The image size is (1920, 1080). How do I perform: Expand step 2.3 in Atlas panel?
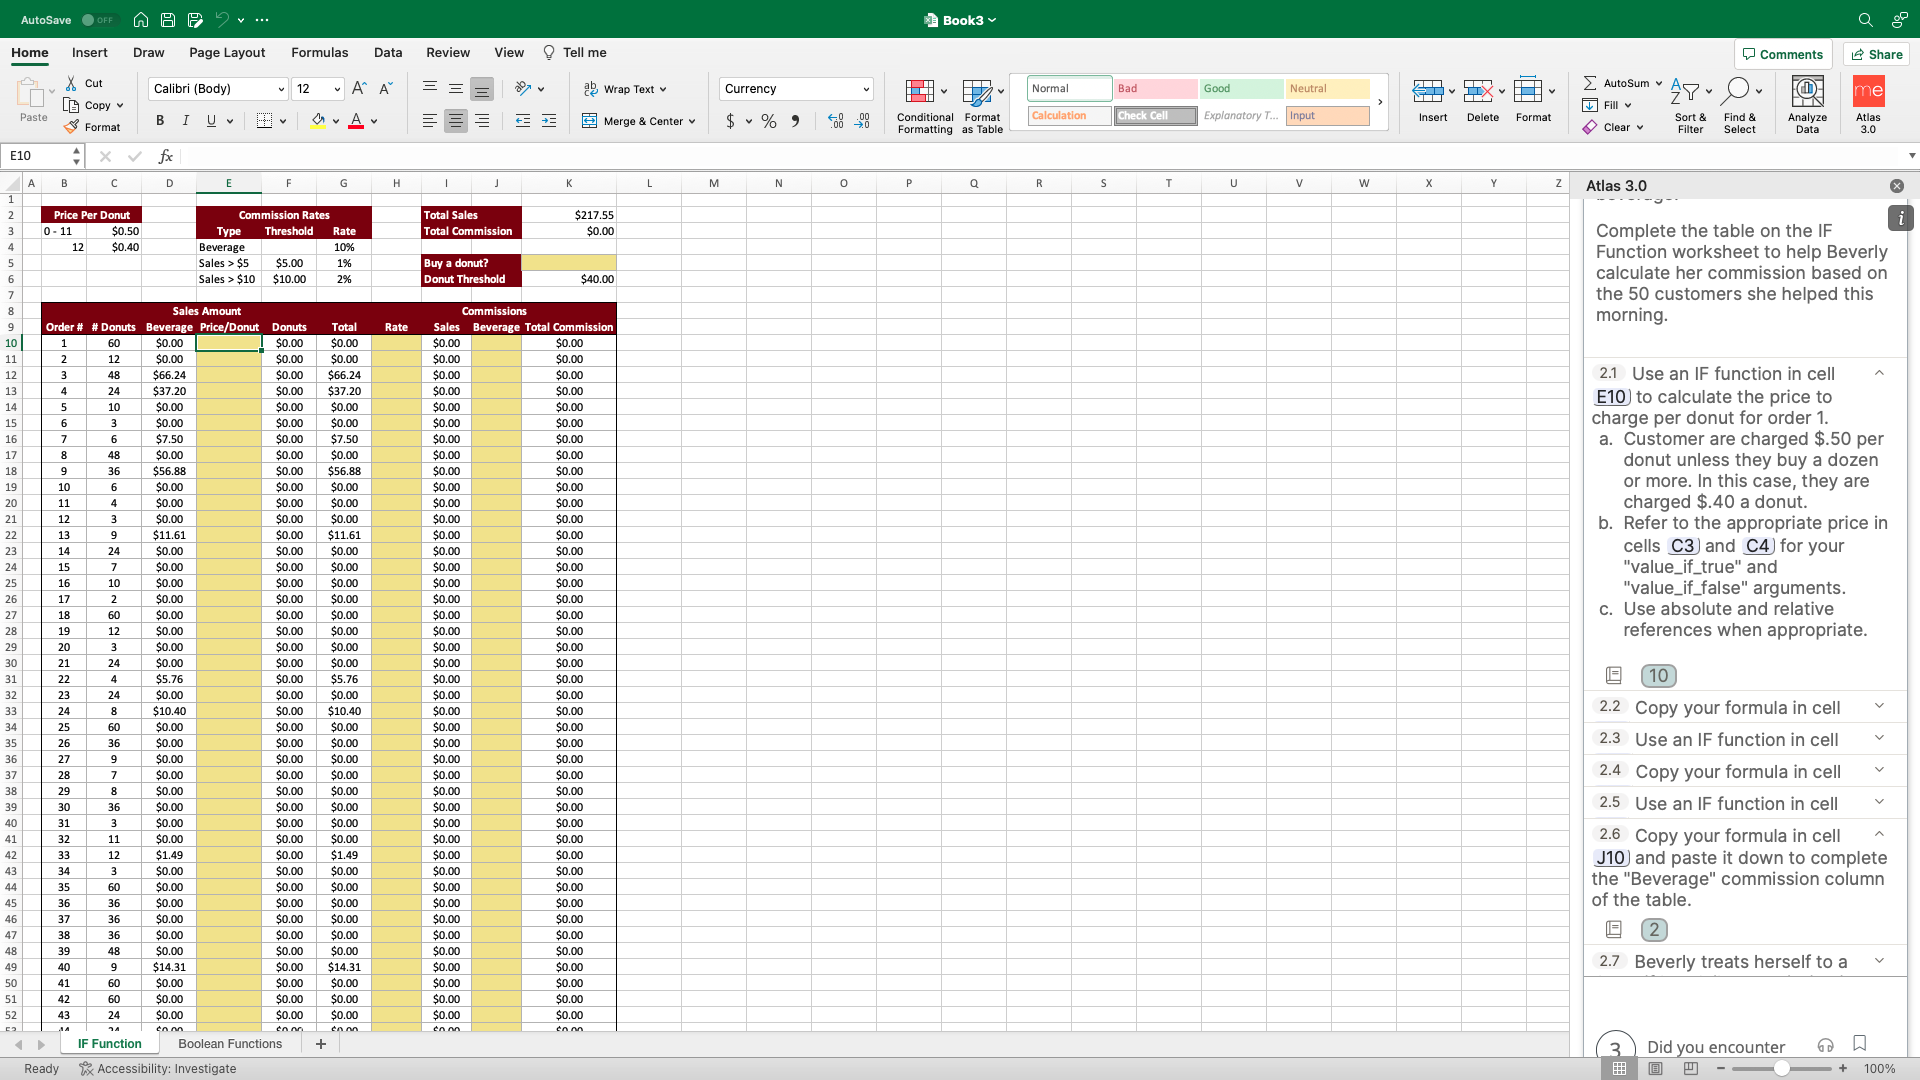click(1879, 739)
